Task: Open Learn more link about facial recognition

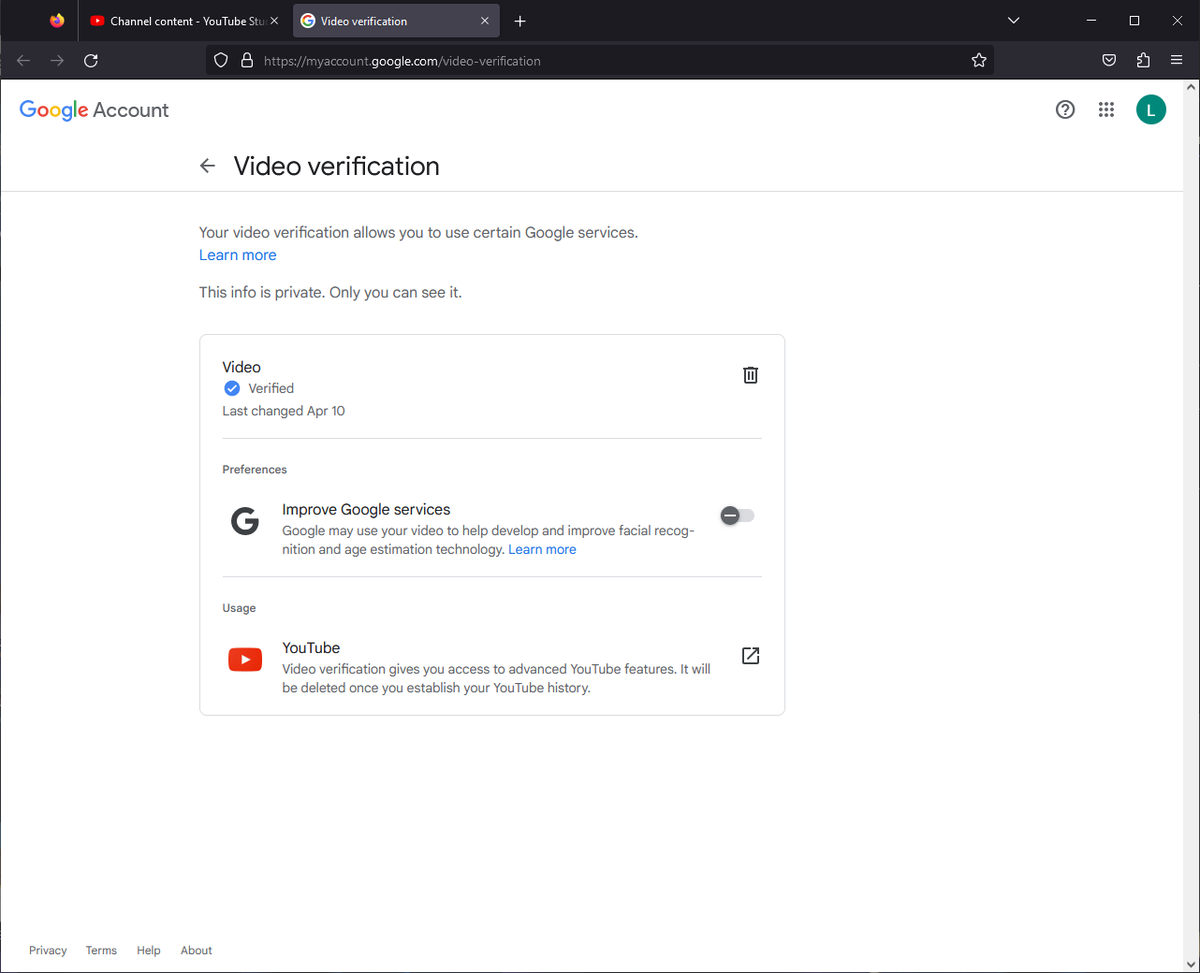Action: click(542, 549)
